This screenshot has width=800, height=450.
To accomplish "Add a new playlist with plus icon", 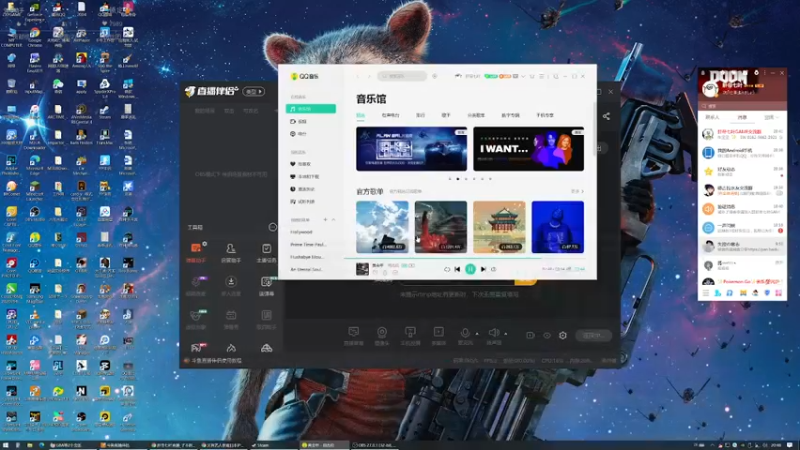I will point(325,219).
